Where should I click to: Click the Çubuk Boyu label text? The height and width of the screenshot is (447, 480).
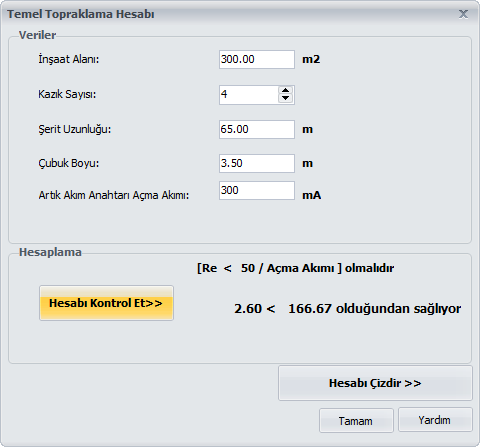click(x=69, y=163)
